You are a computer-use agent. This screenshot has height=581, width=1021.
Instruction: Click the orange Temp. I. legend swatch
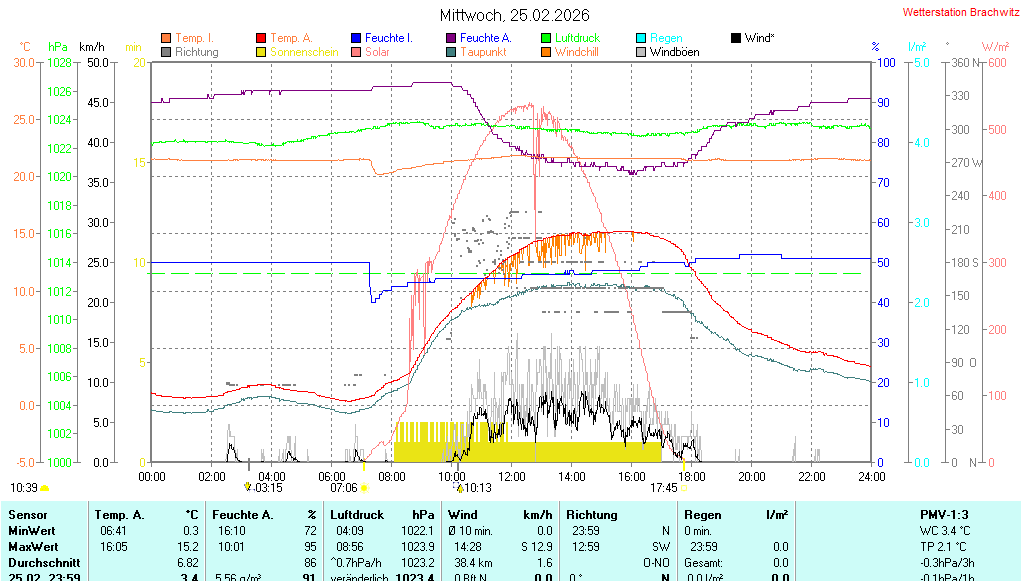[166, 38]
